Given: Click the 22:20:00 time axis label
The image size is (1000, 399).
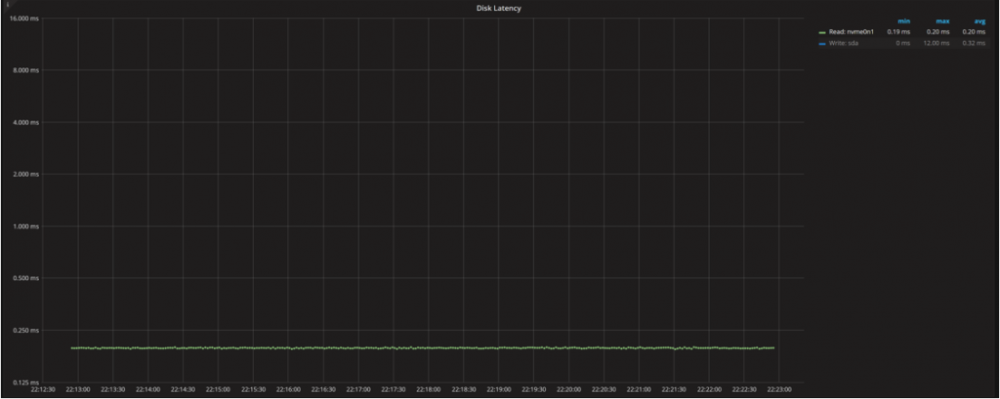Looking at the screenshot, I should (569, 389).
